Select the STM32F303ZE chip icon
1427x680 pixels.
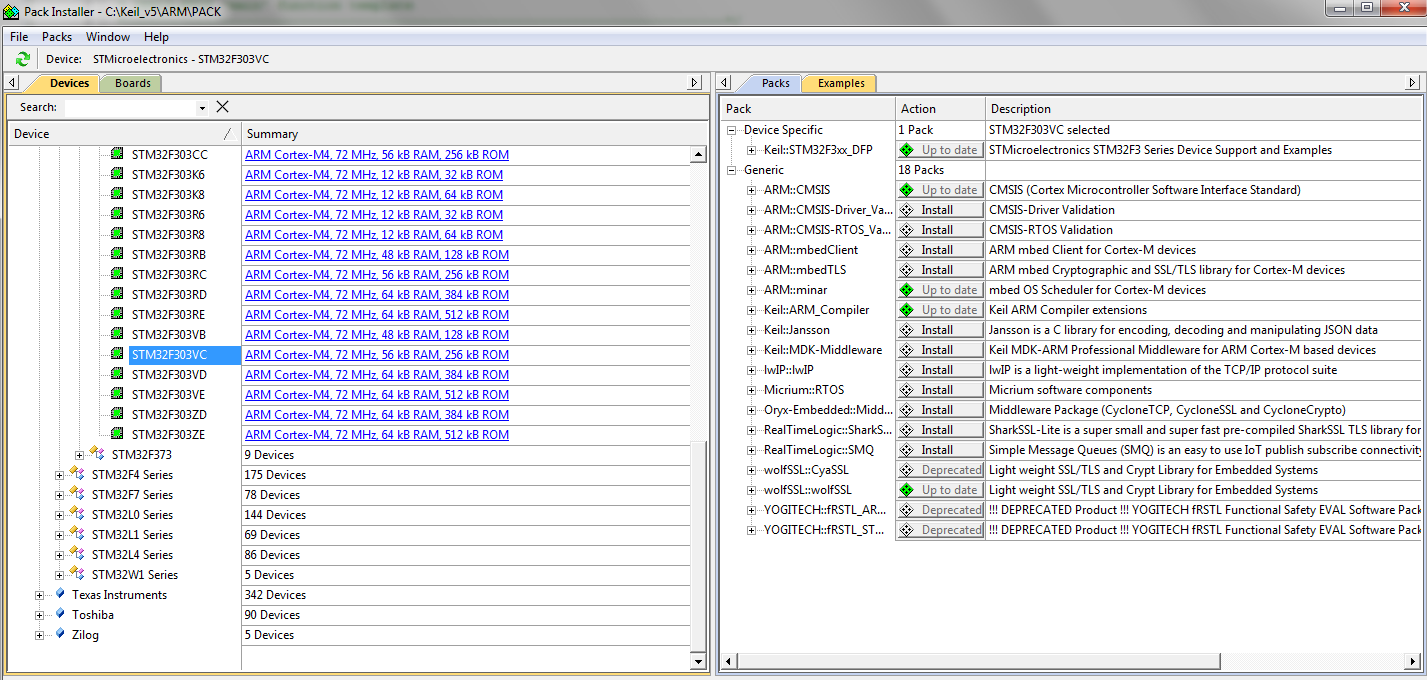[x=117, y=434]
